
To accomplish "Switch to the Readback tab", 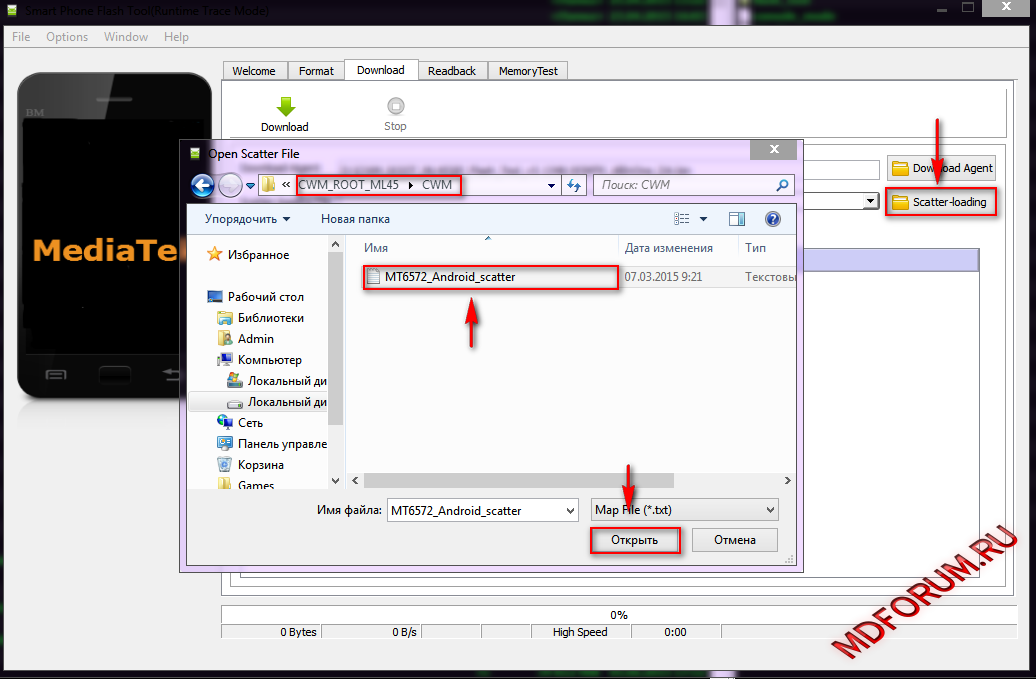I will tap(452, 71).
